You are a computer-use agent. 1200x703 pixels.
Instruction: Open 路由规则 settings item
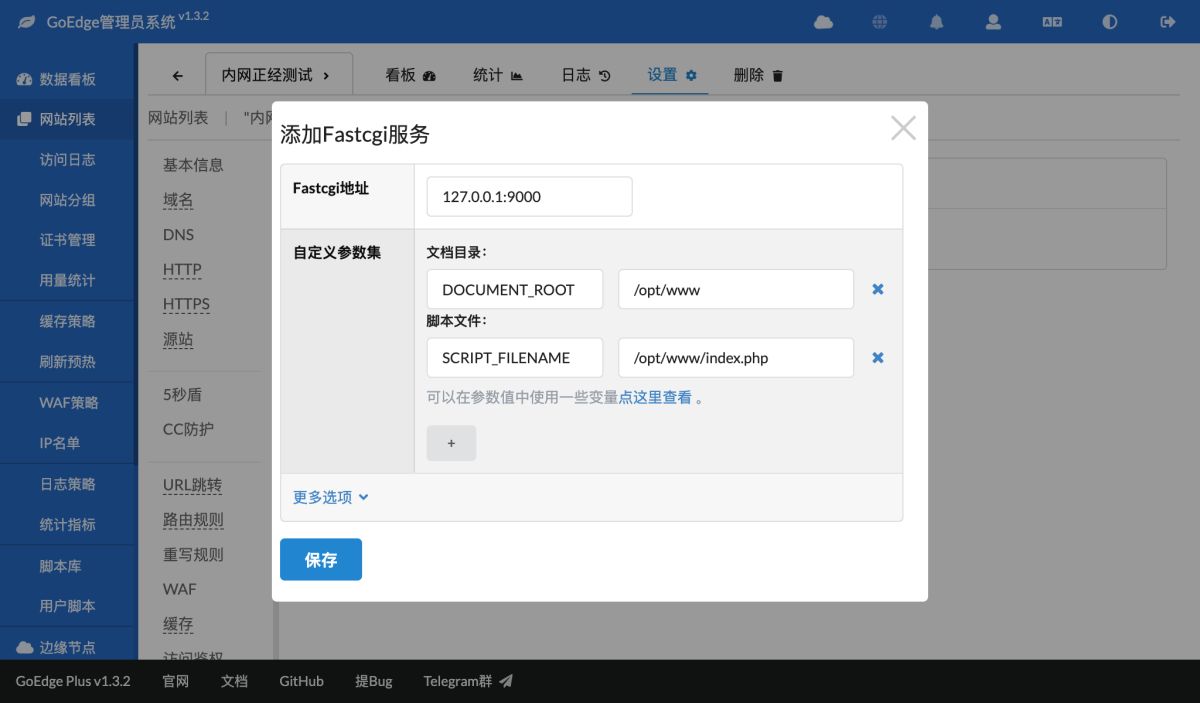pyautogui.click(x=193, y=520)
